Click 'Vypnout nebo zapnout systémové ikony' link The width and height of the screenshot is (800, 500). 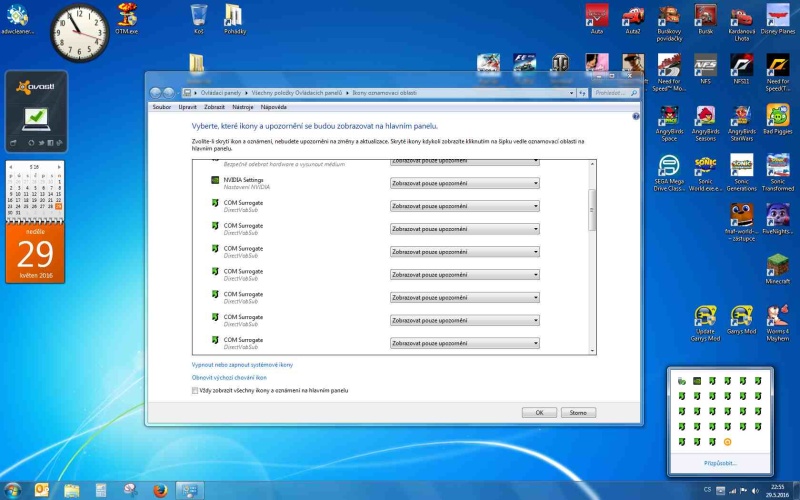242,365
